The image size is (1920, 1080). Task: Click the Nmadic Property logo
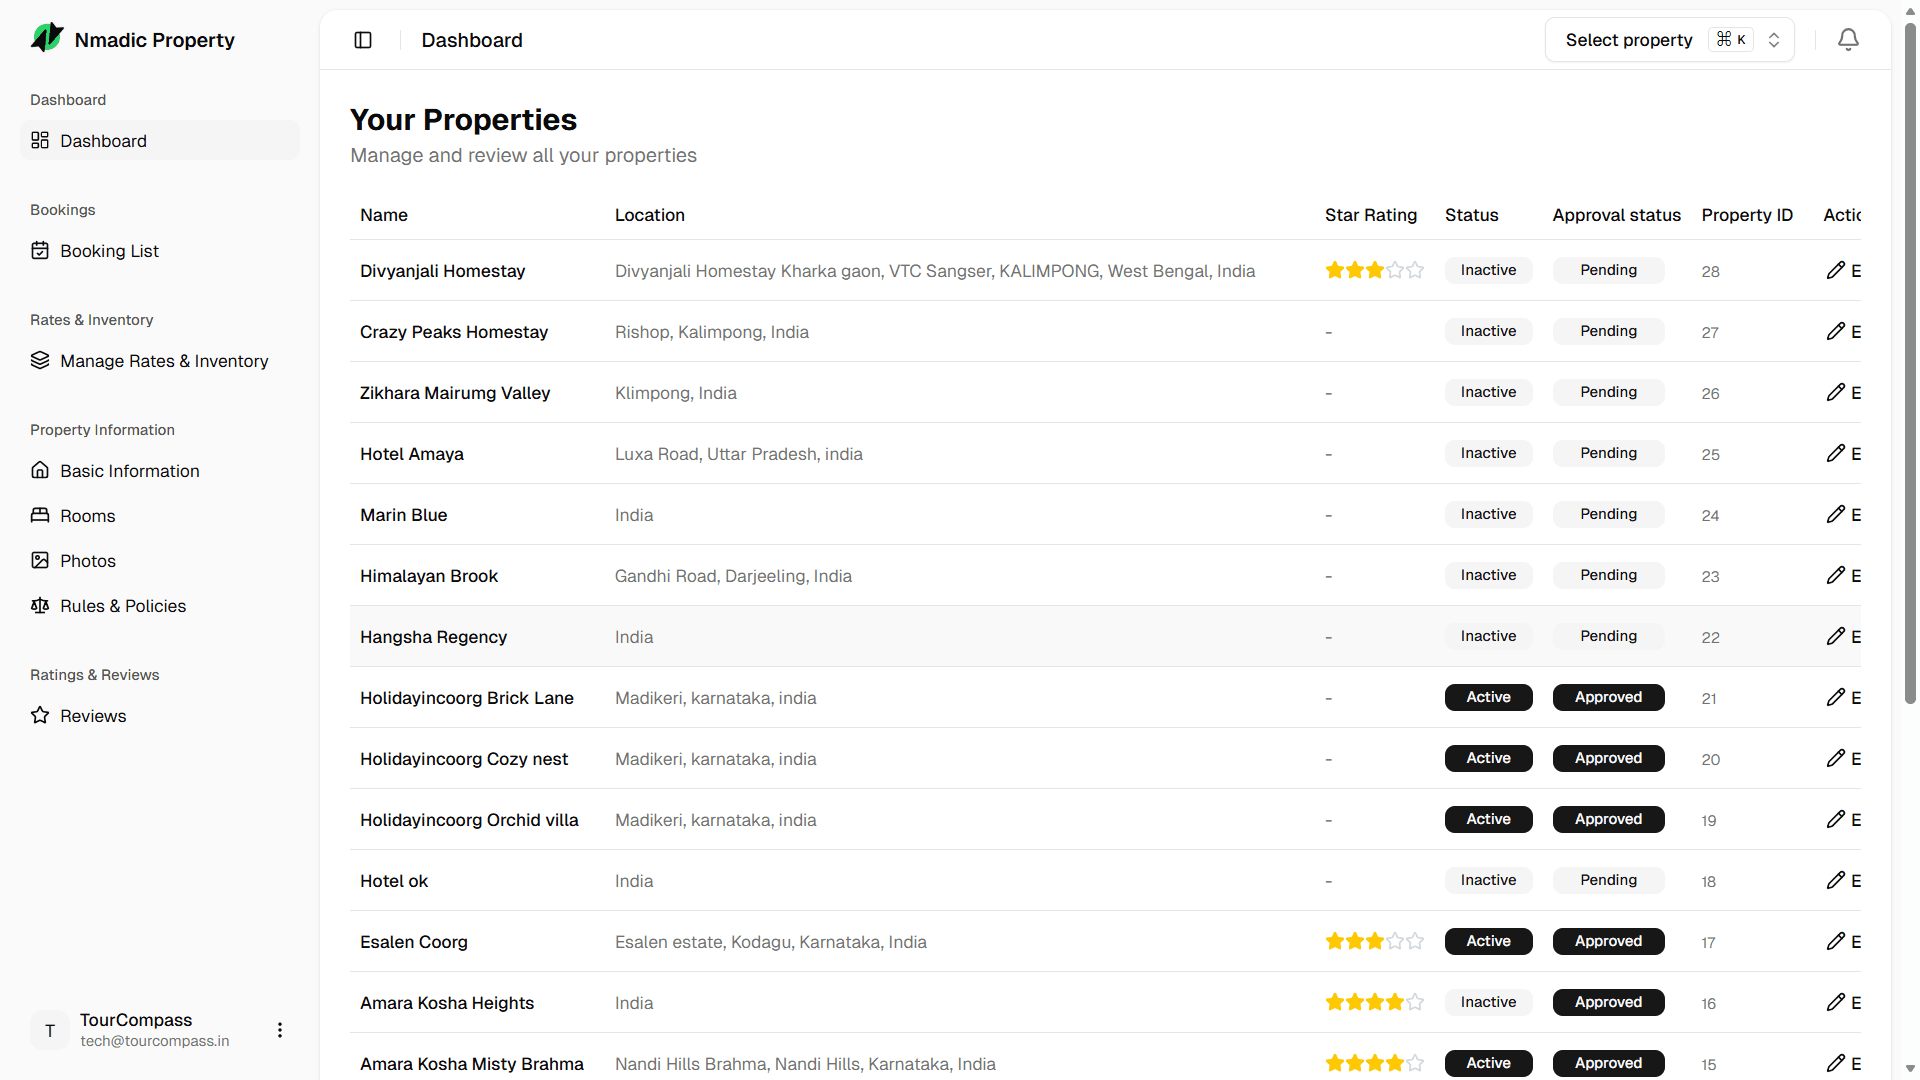[47, 39]
